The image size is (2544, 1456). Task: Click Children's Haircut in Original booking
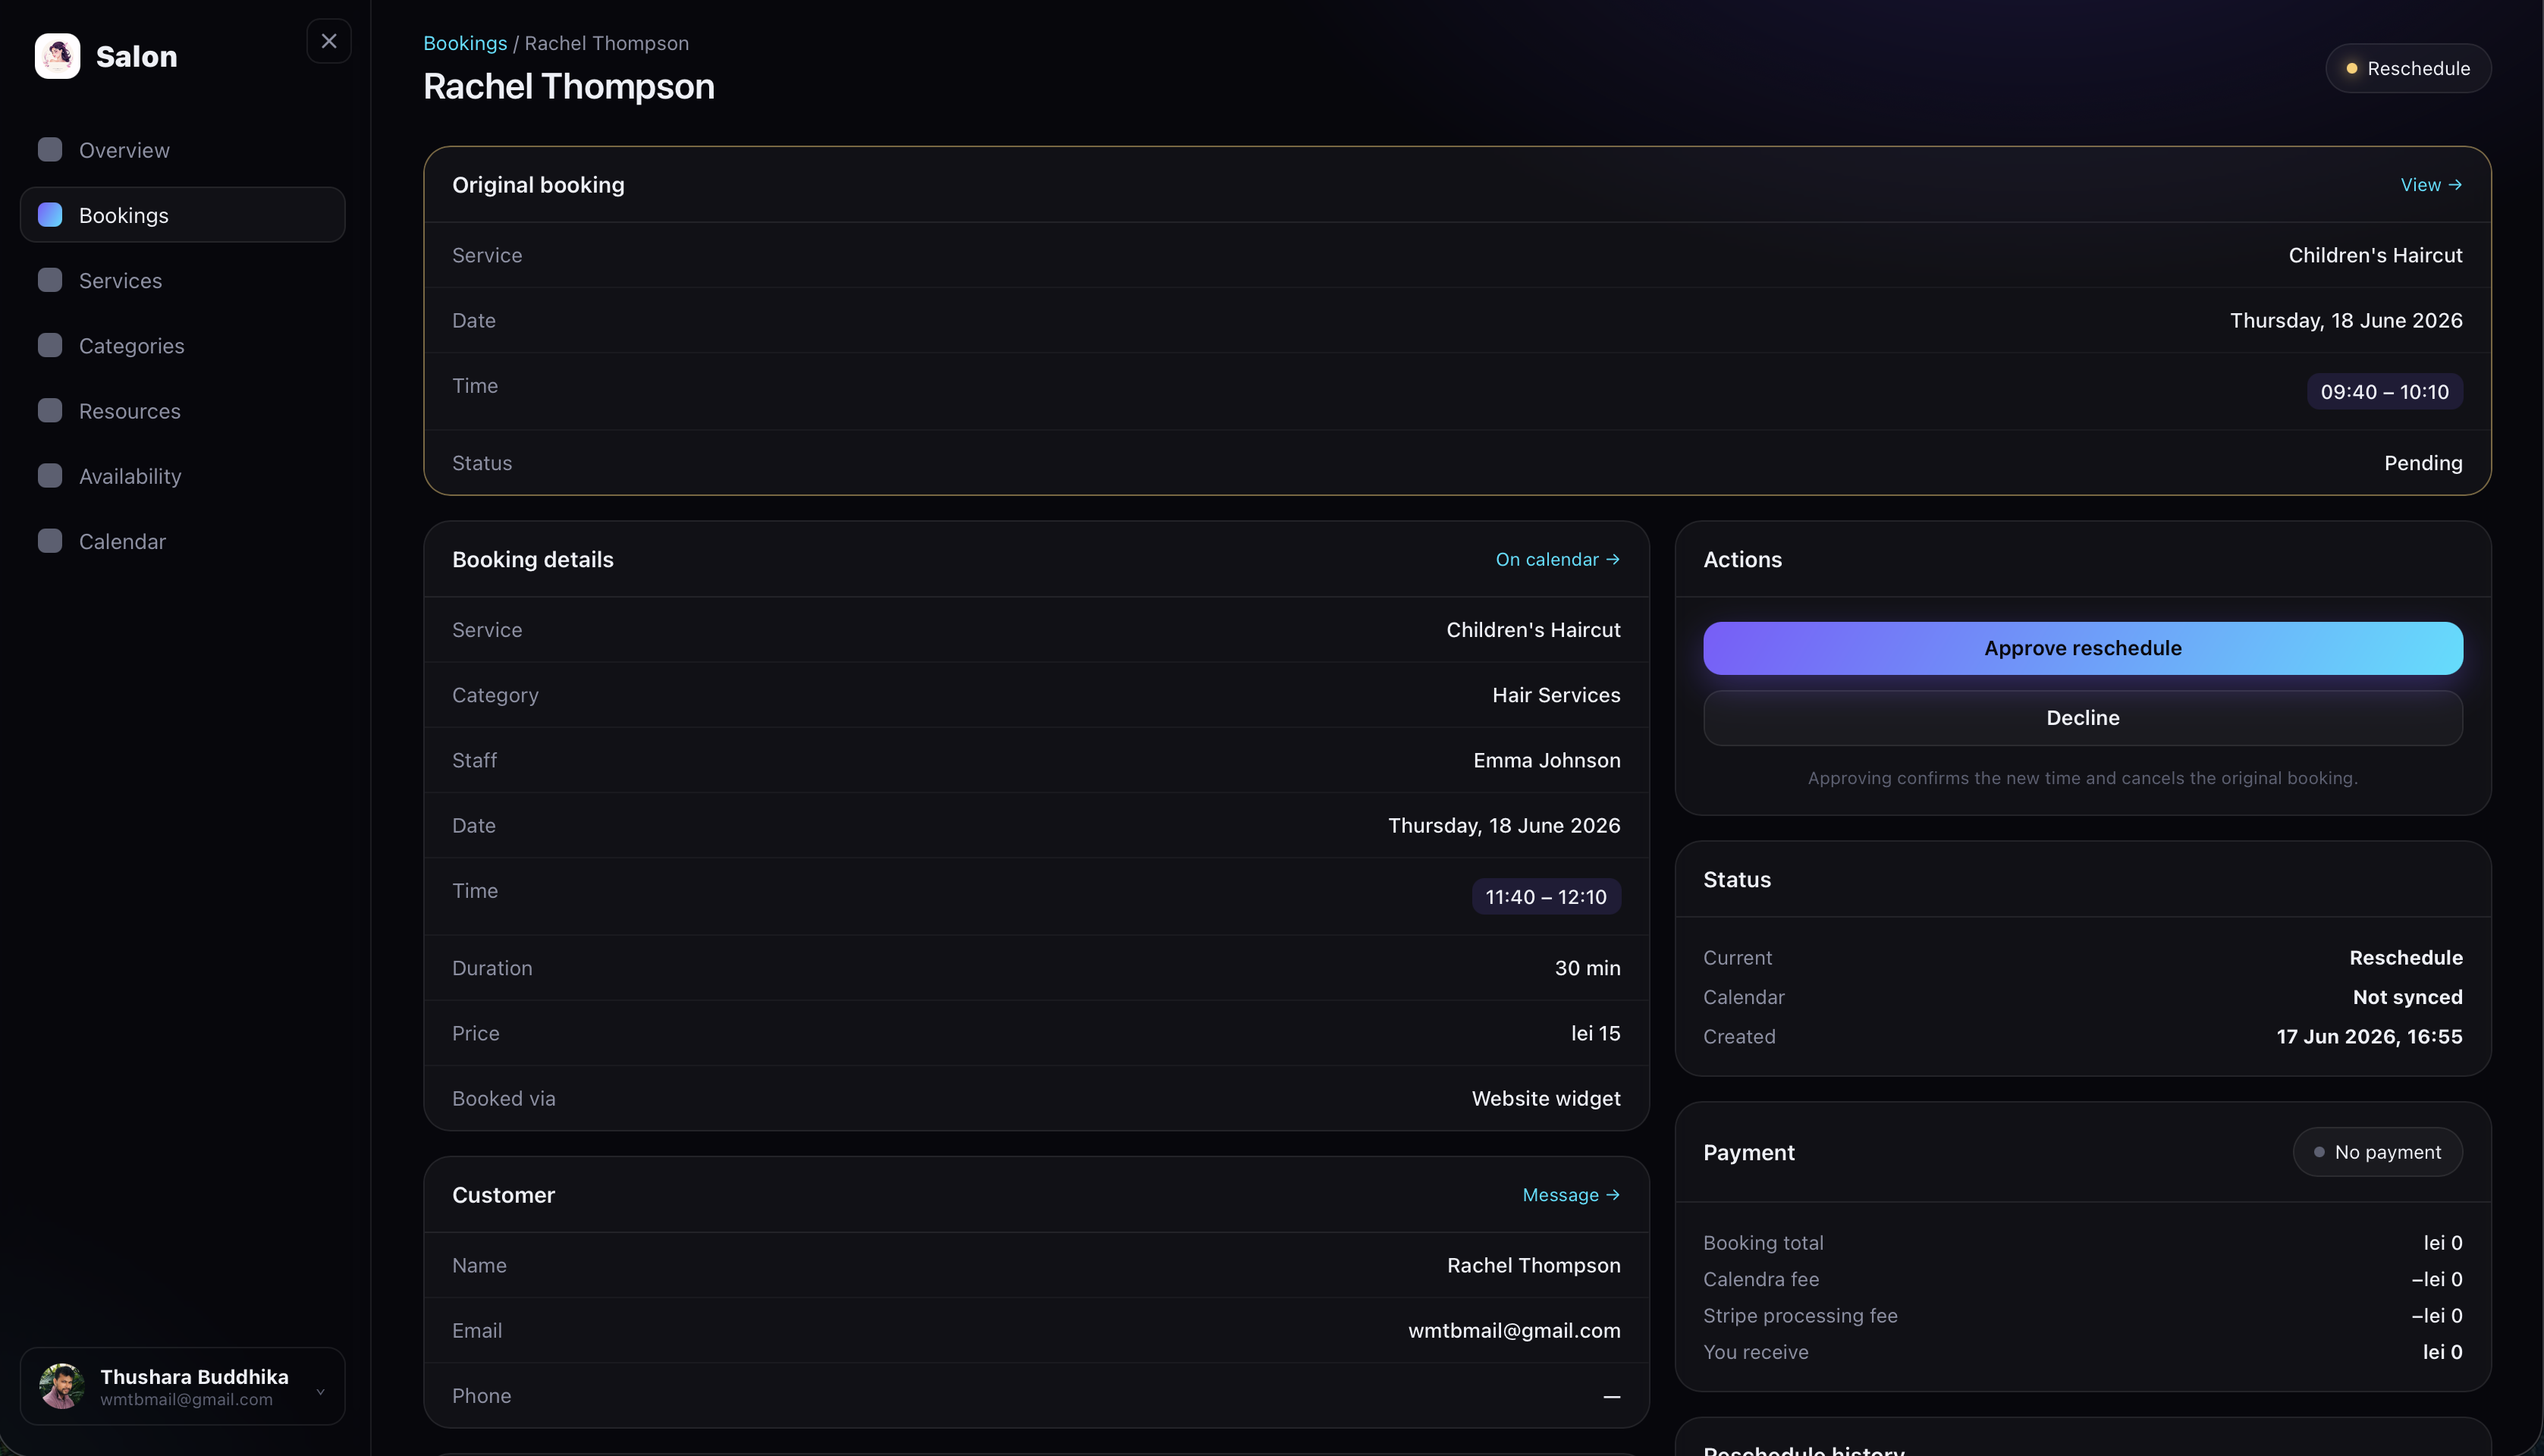point(2375,255)
